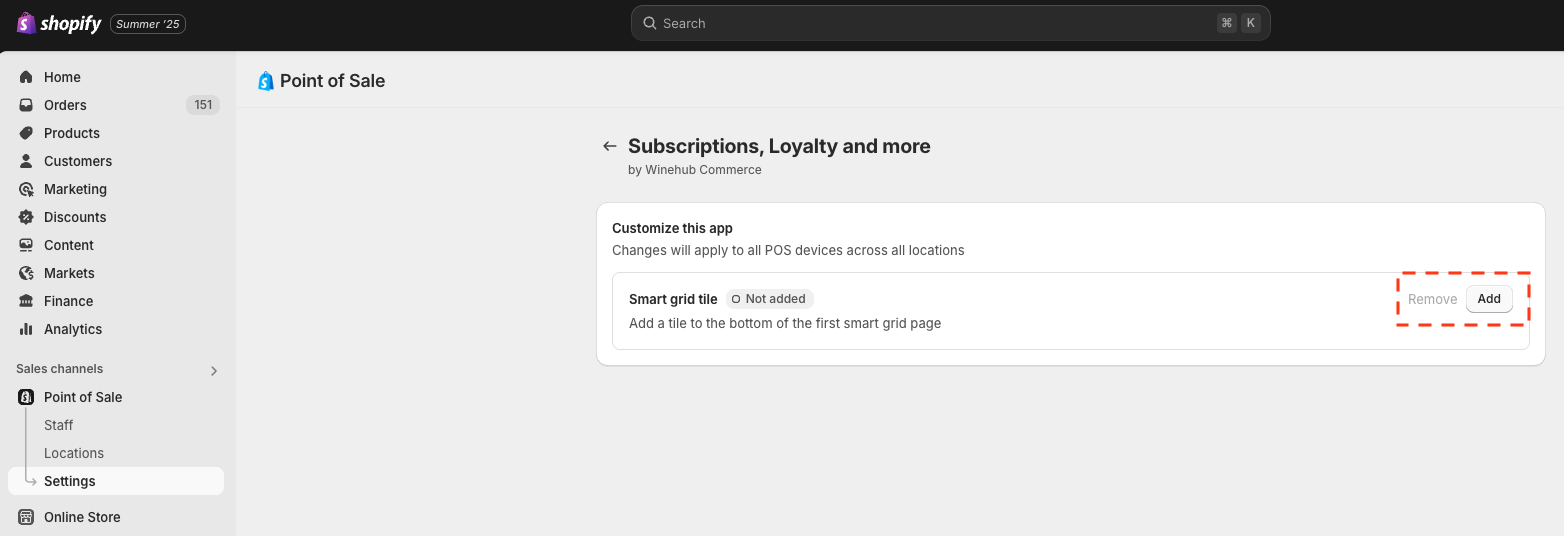Click the Products tag icon
This screenshot has height=536, width=1564.
coord(26,133)
